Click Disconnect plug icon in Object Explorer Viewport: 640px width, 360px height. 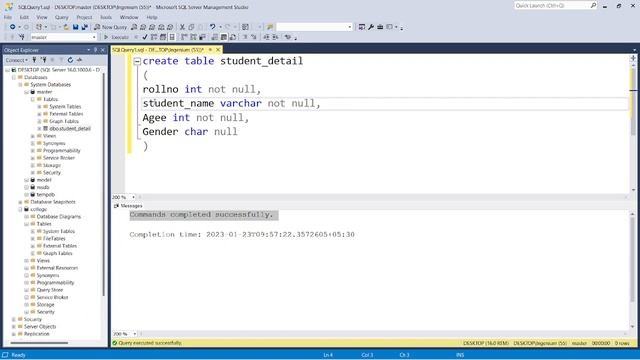43,60
